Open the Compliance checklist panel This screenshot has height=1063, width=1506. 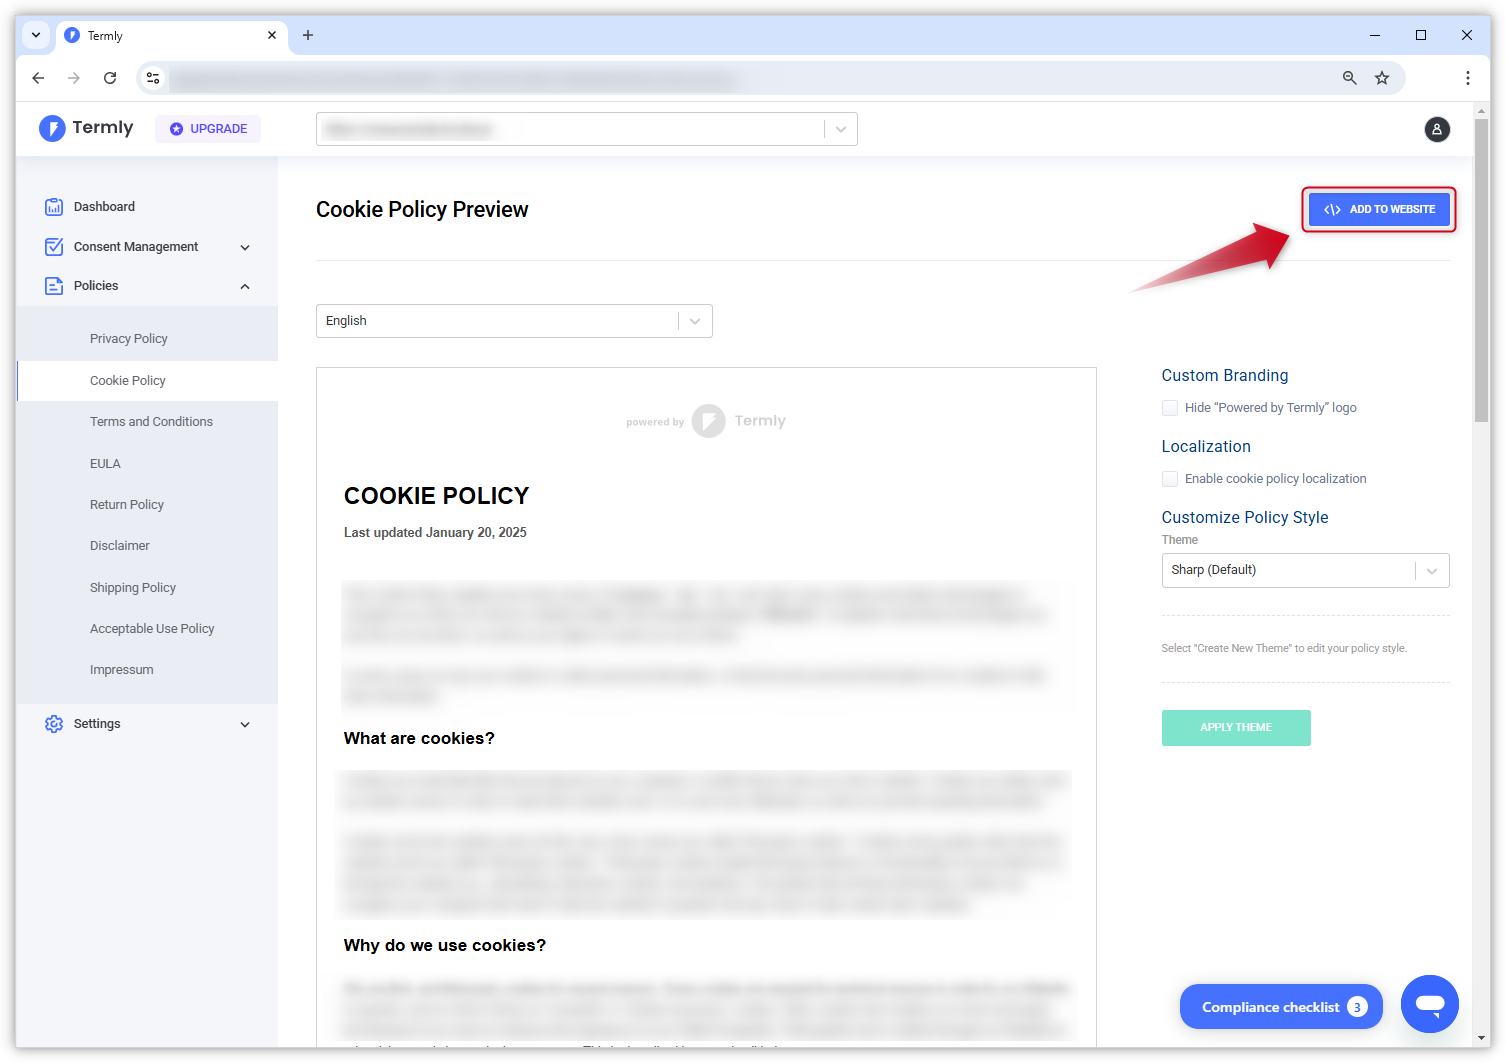pos(1280,1007)
